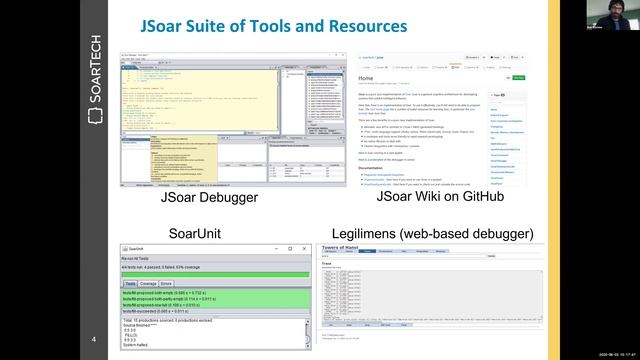The height and width of the screenshot is (360, 640).
Task: Click the presenter's webcam thumbnail
Action: pos(613,15)
